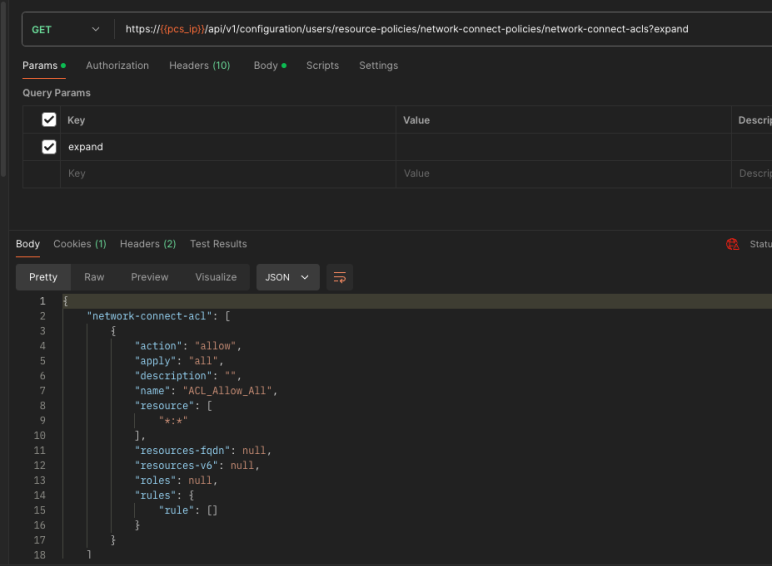Click the request URL field
This screenshot has height=566, width=772.
440,29
